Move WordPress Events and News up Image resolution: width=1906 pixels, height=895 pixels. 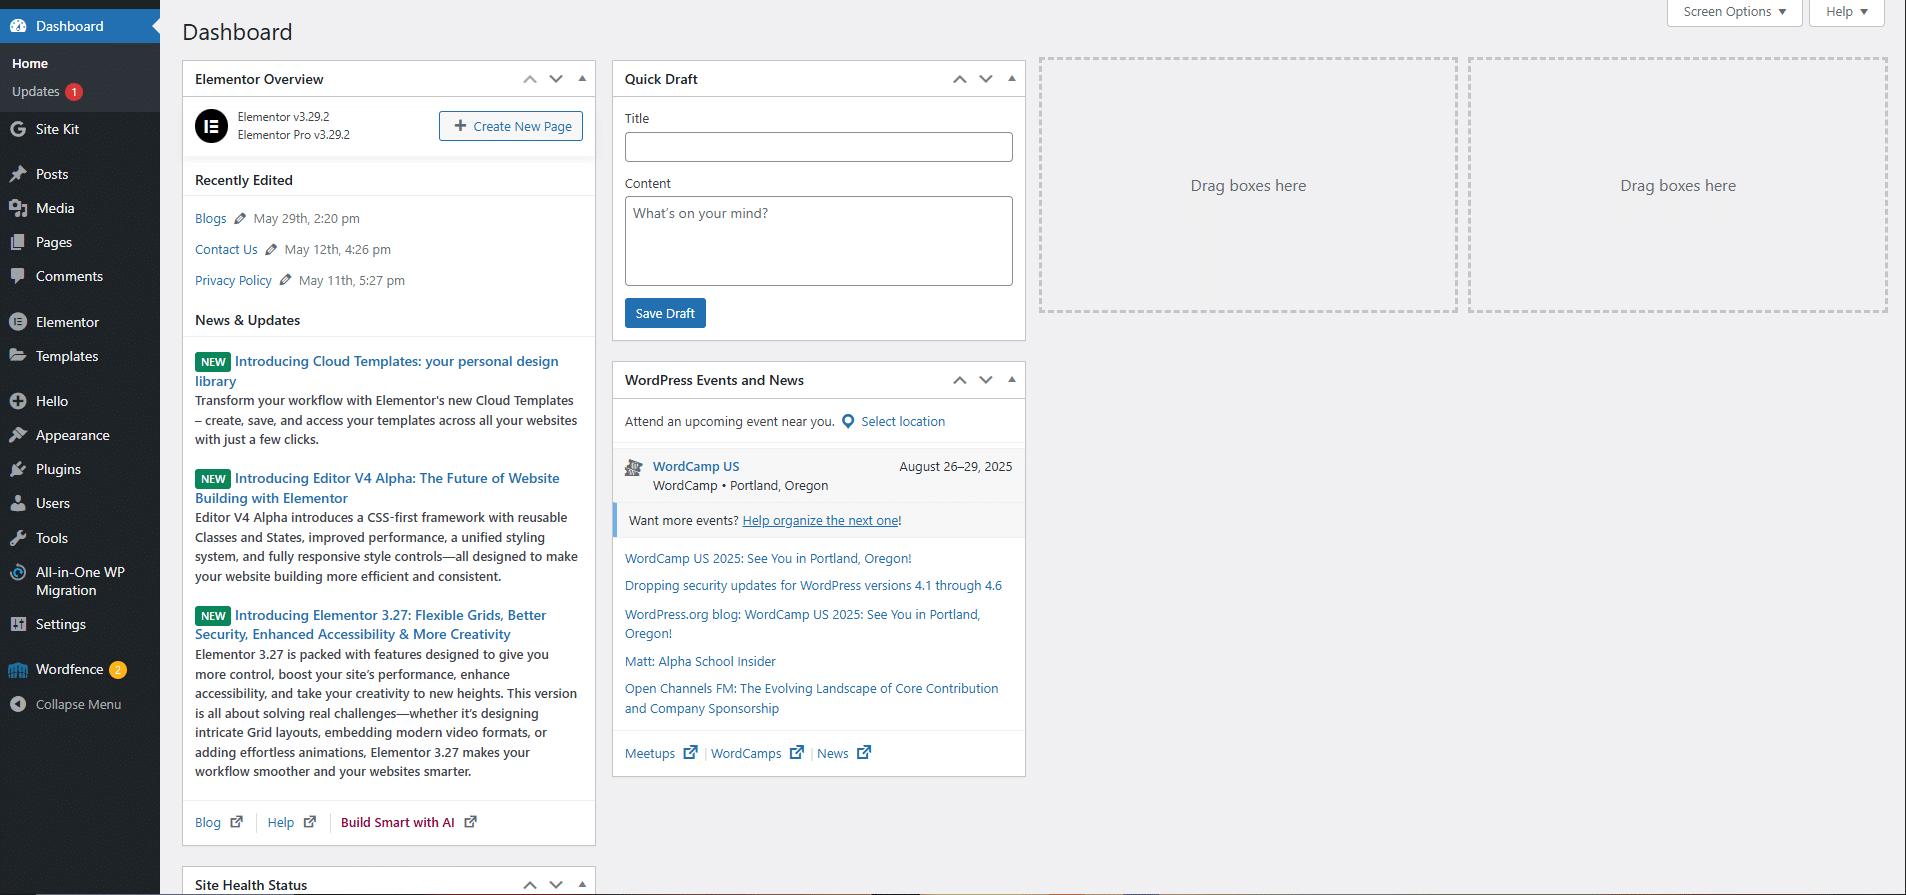tap(960, 380)
